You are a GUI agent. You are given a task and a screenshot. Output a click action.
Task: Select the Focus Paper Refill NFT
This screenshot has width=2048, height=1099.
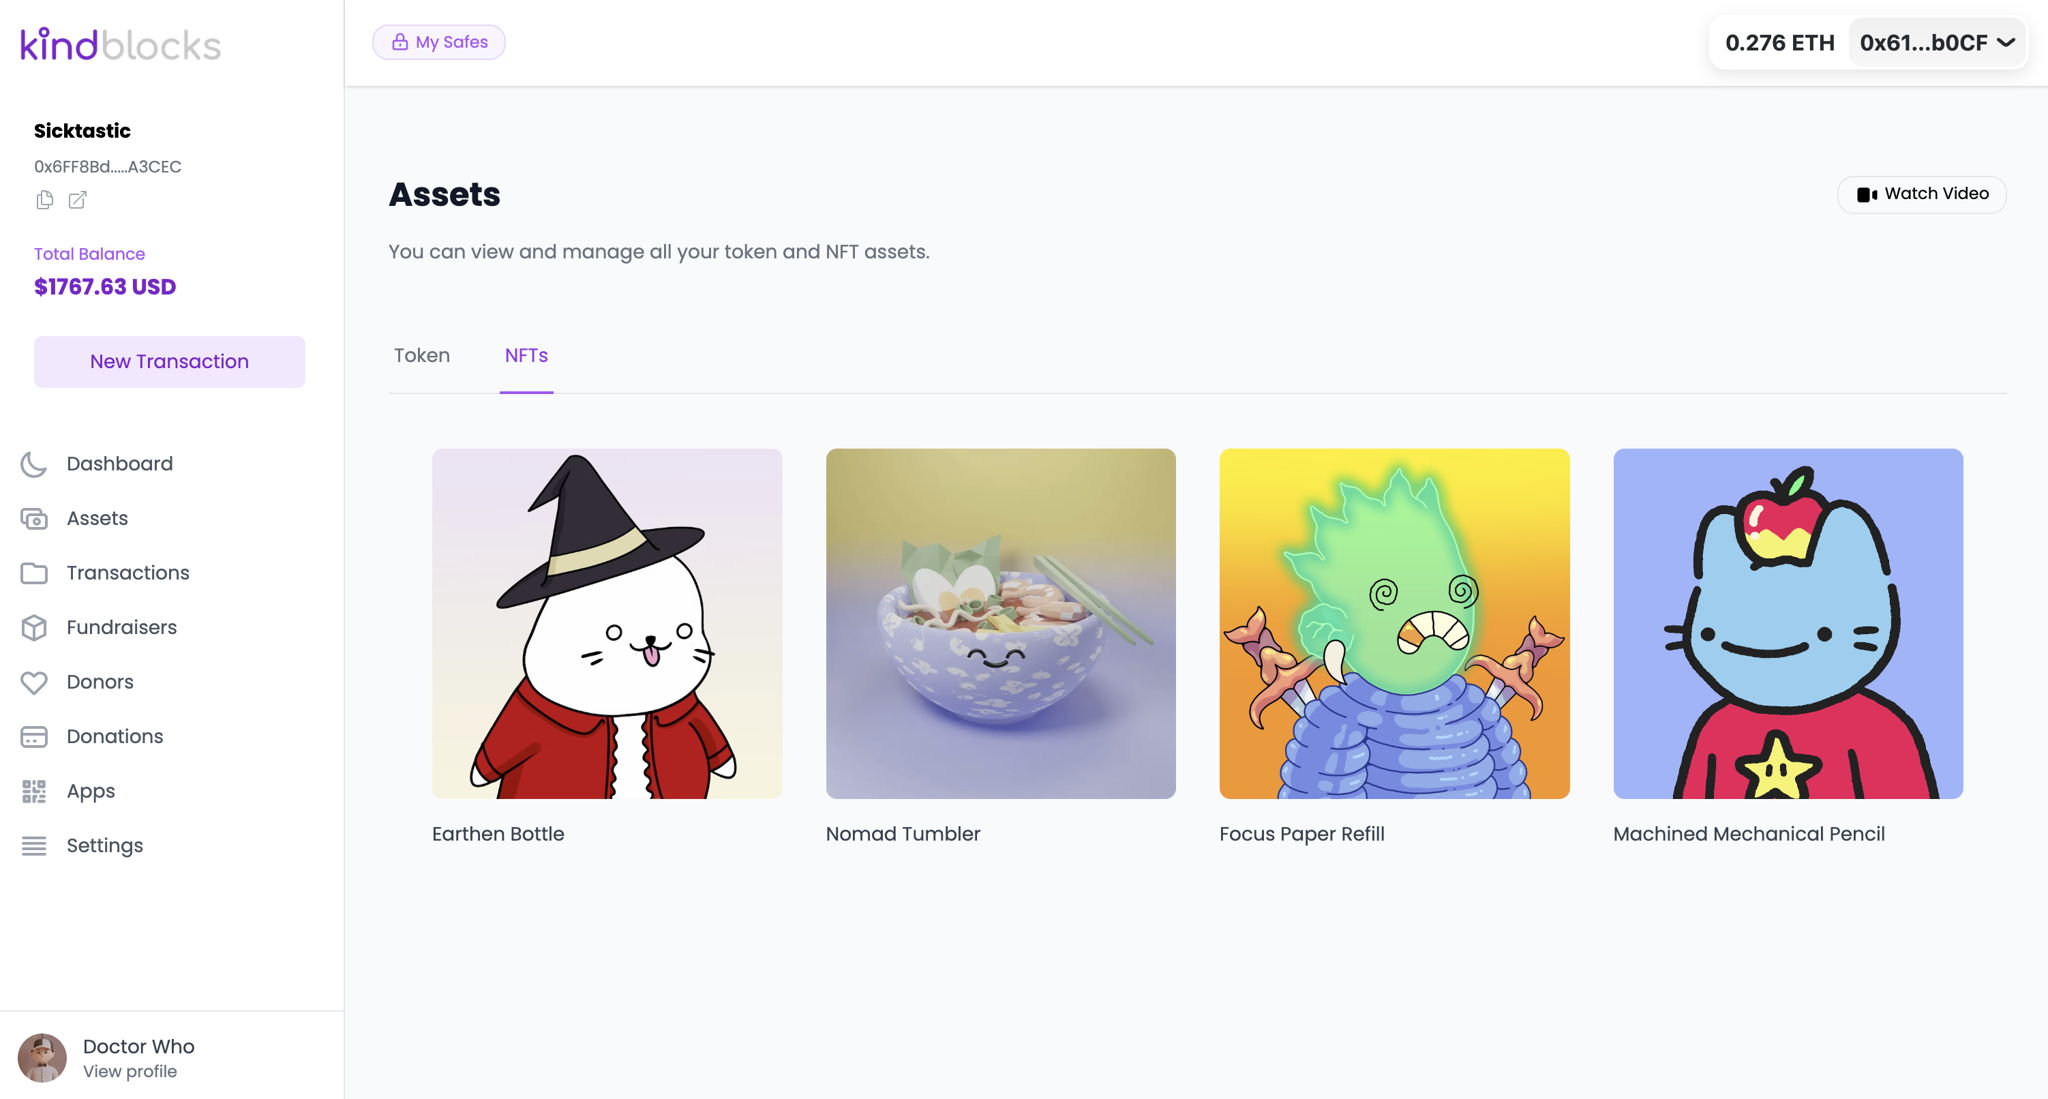point(1394,623)
